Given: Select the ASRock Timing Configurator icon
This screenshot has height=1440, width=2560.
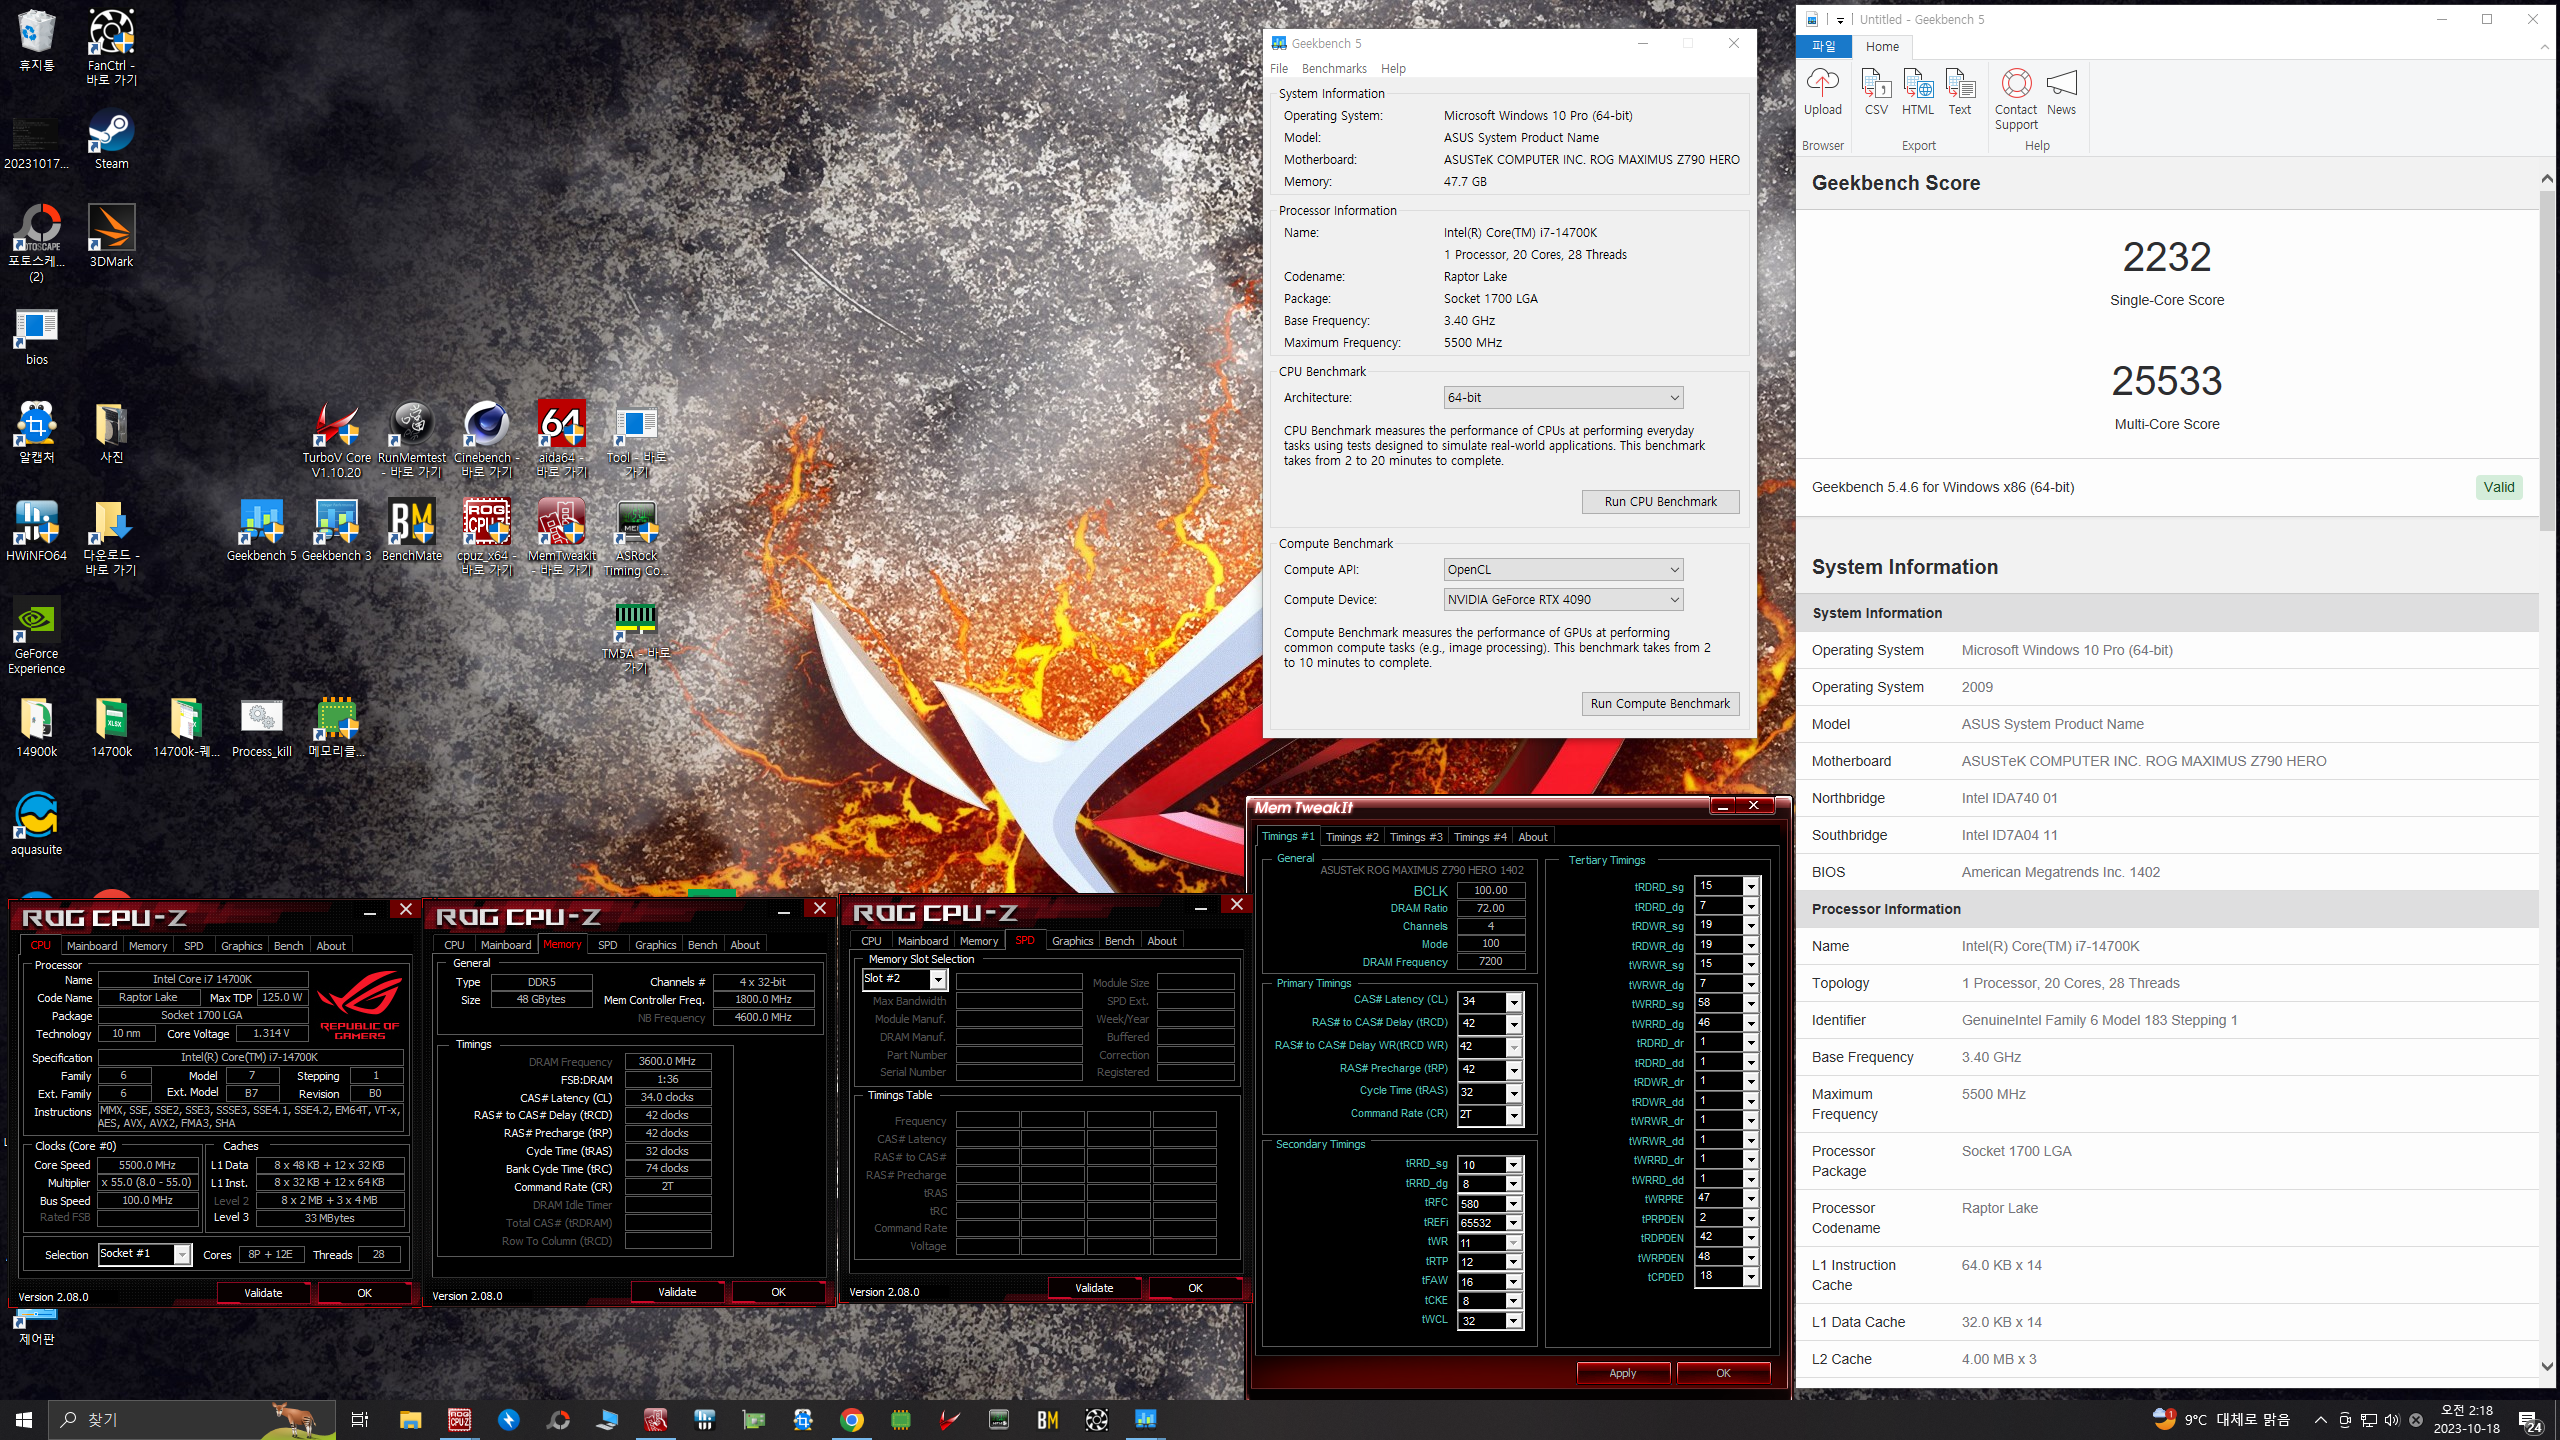Looking at the screenshot, I should coord(636,538).
